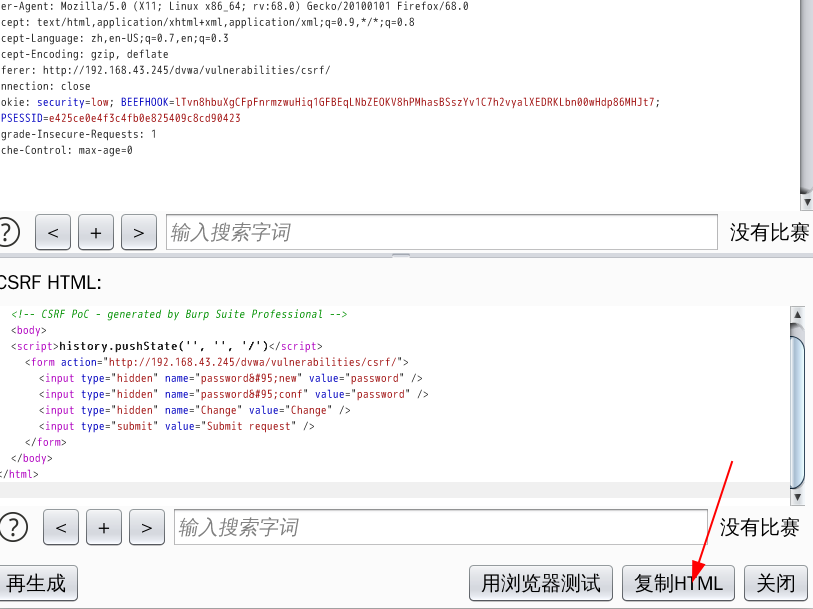Click the BEEFHOOK cookie value
The image size is (813, 609).
pyautogui.click(x=415, y=102)
